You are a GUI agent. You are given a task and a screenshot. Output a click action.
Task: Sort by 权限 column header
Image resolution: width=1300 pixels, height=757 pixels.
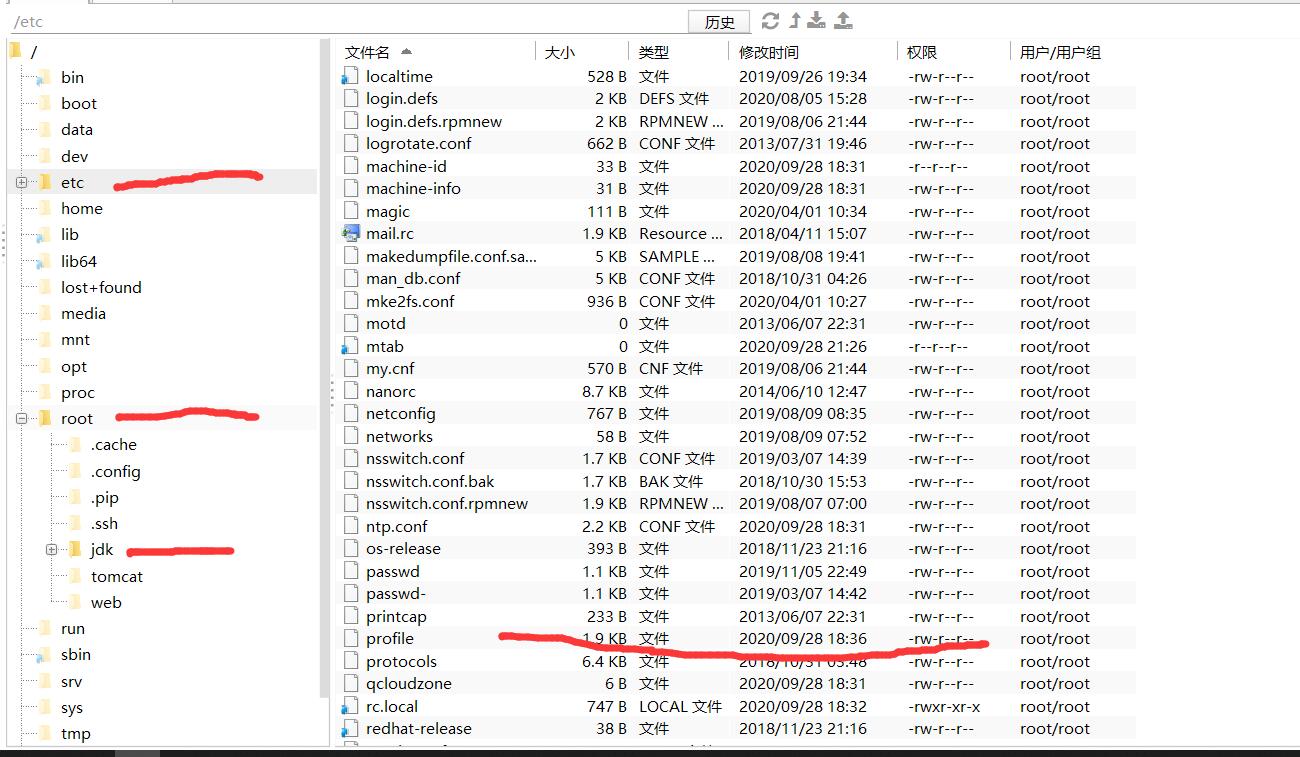click(922, 52)
